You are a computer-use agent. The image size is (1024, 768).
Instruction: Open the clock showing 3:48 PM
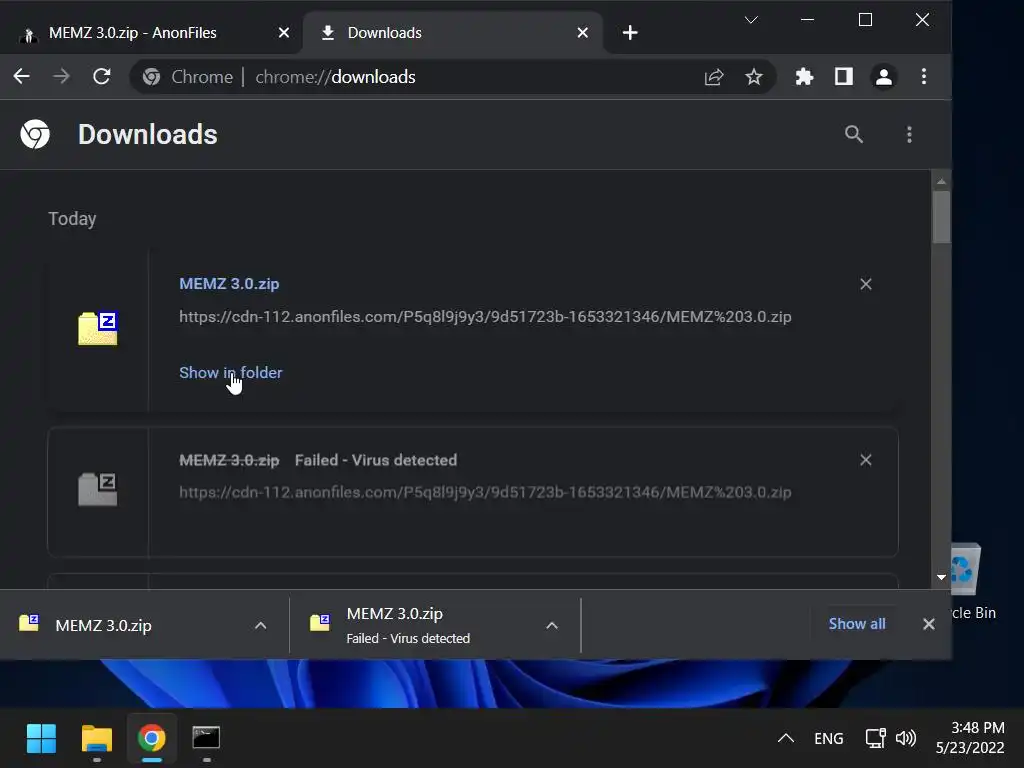click(970, 738)
